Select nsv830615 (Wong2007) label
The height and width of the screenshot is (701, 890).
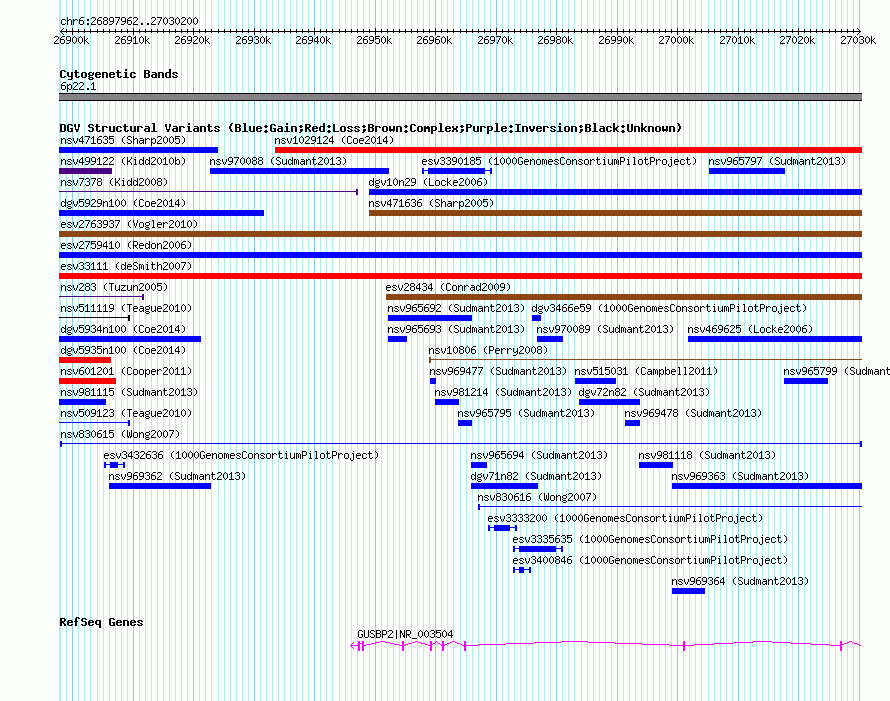(120, 434)
